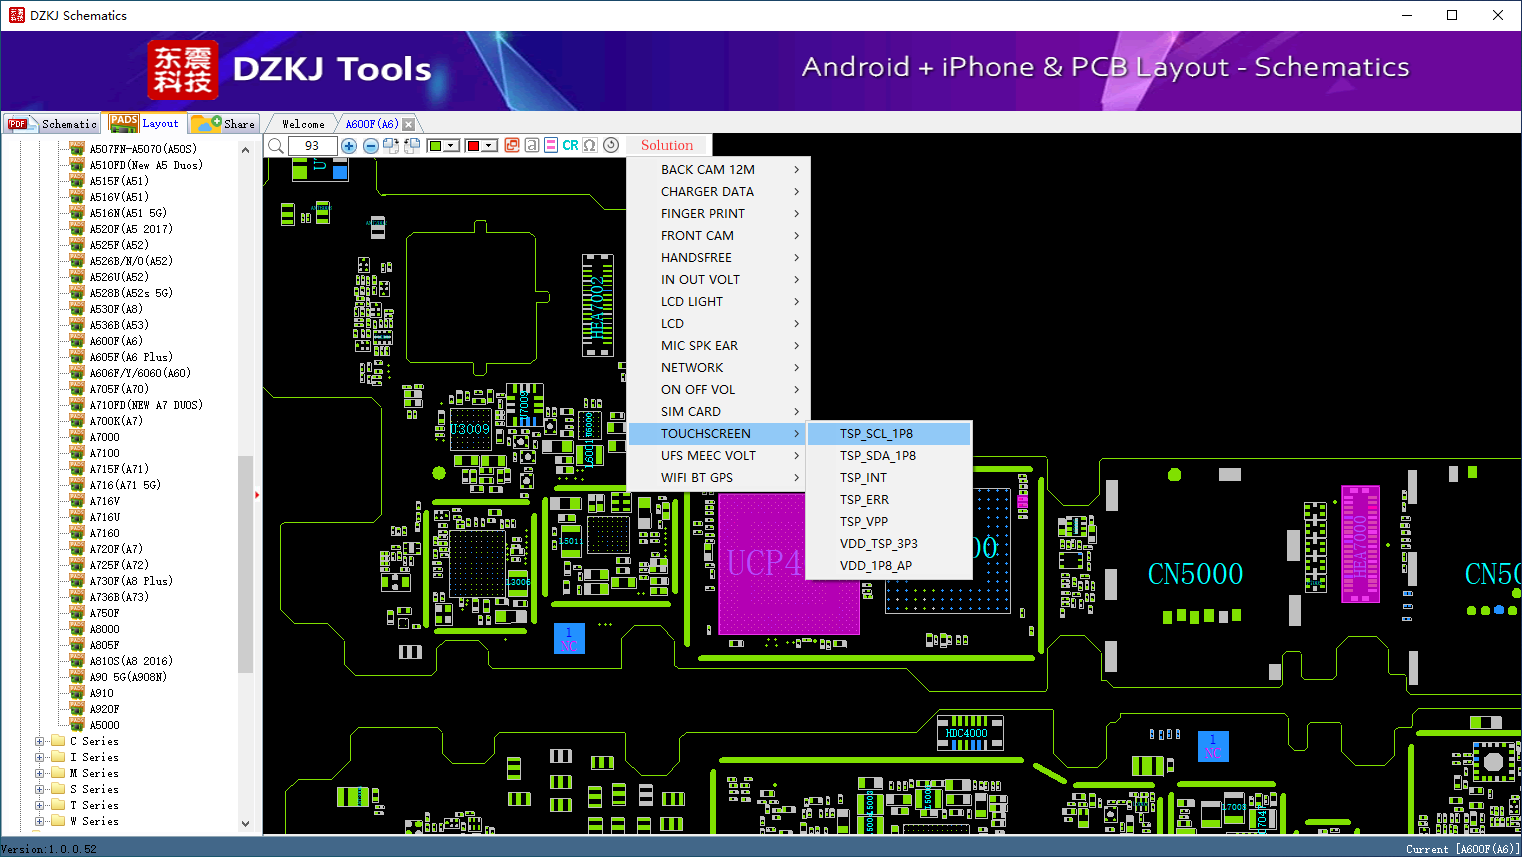This screenshot has width=1522, height=857.
Task: Select A605F(A6 Plus) in model tree
Action: [x=131, y=357]
